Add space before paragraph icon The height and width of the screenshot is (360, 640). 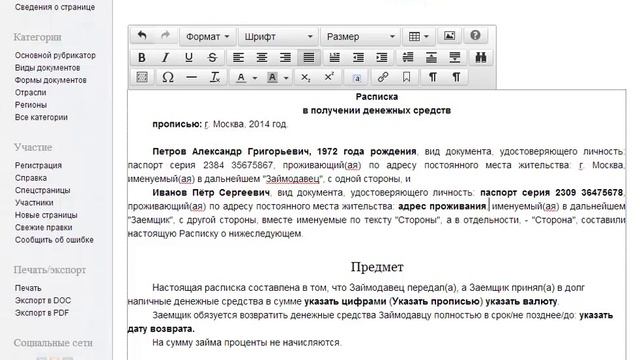[431, 58]
